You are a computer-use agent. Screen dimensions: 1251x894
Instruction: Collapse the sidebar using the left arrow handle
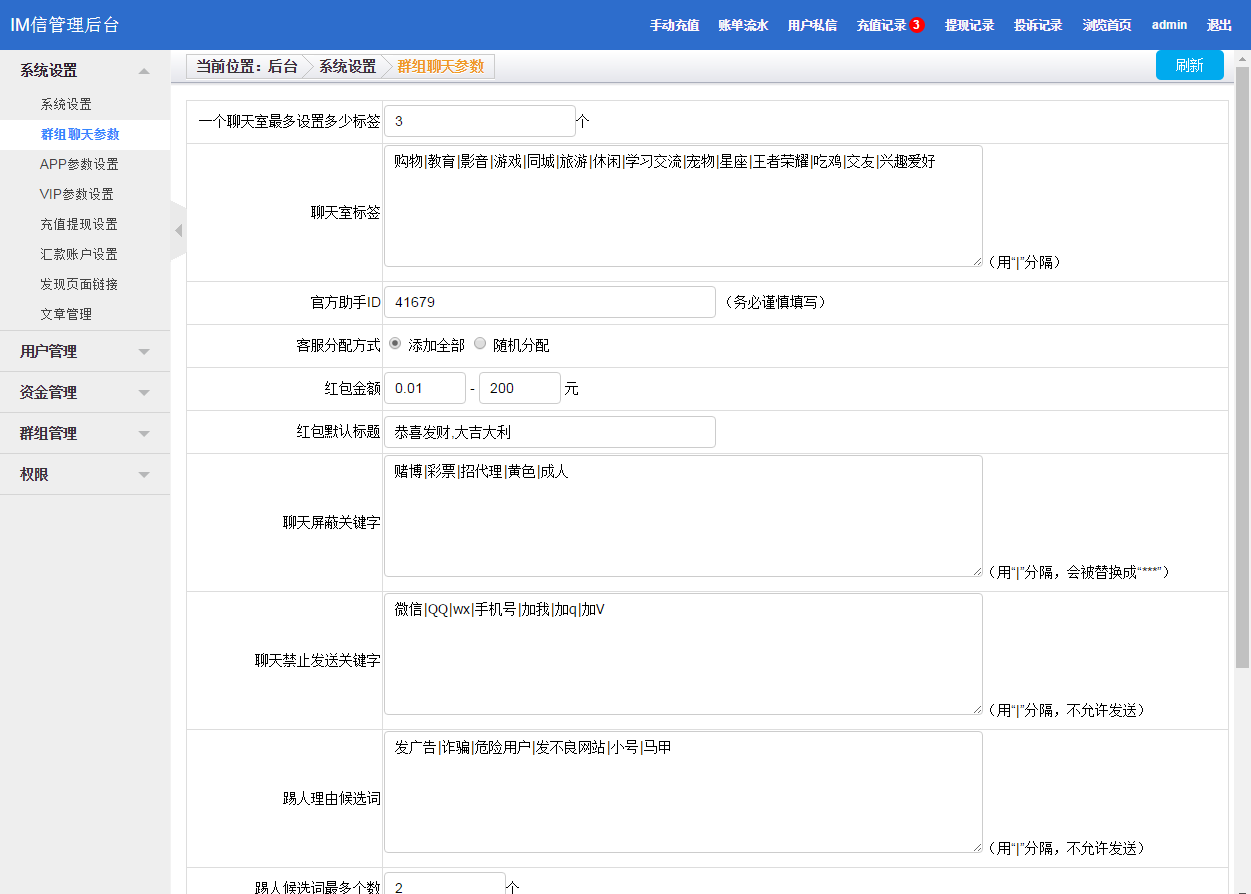tap(178, 231)
